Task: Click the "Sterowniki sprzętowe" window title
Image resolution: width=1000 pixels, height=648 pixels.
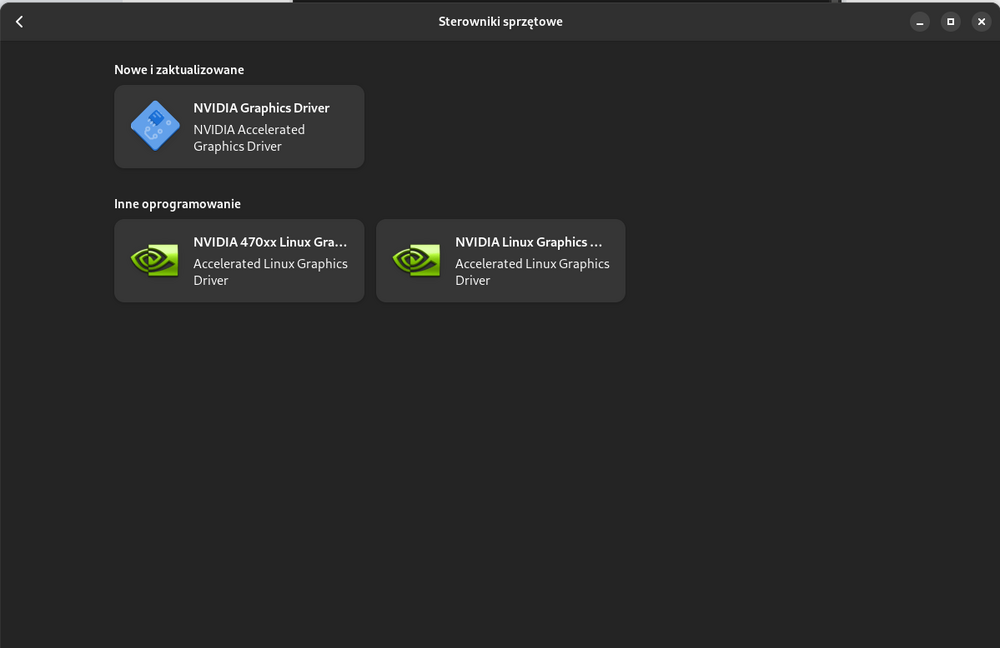Action: click(500, 21)
